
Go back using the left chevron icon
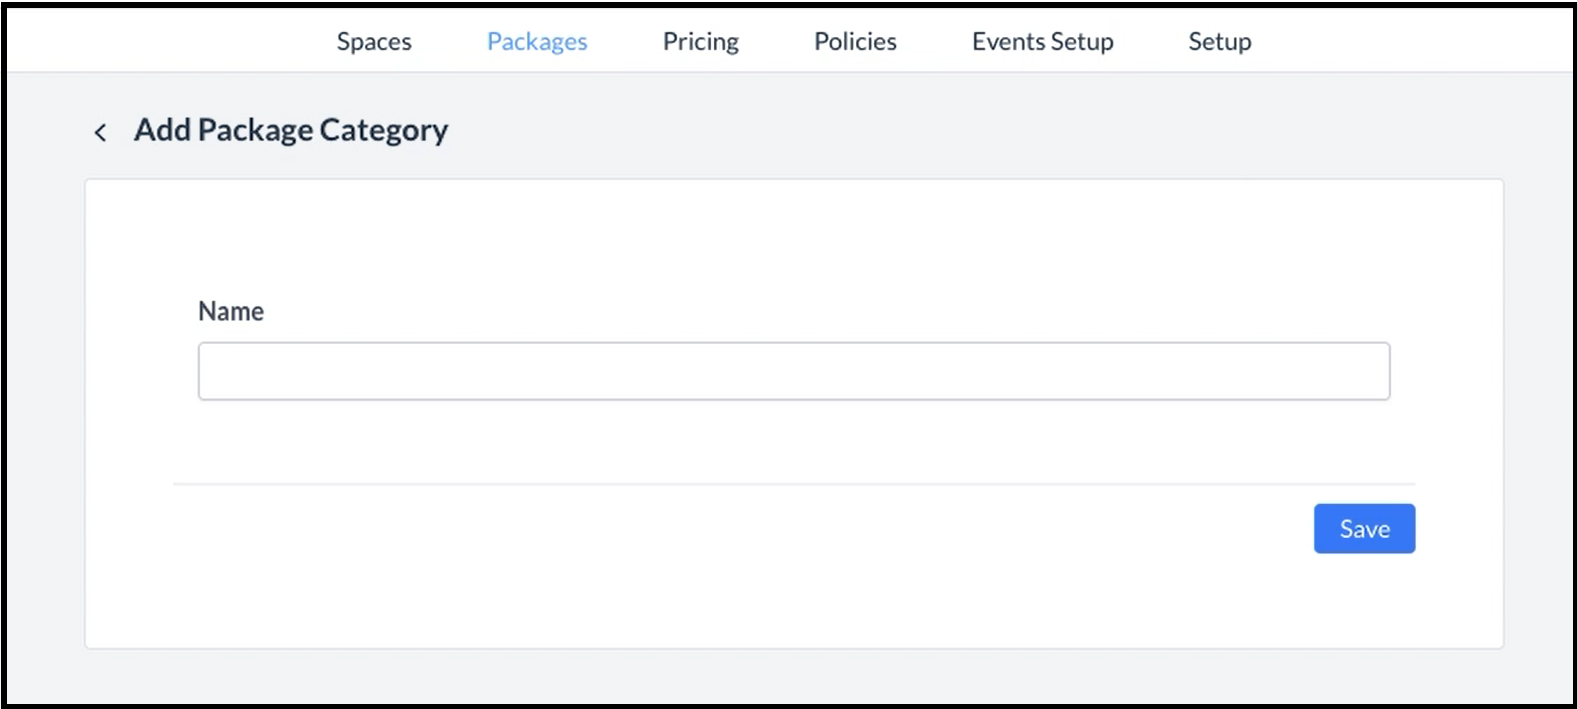[100, 132]
